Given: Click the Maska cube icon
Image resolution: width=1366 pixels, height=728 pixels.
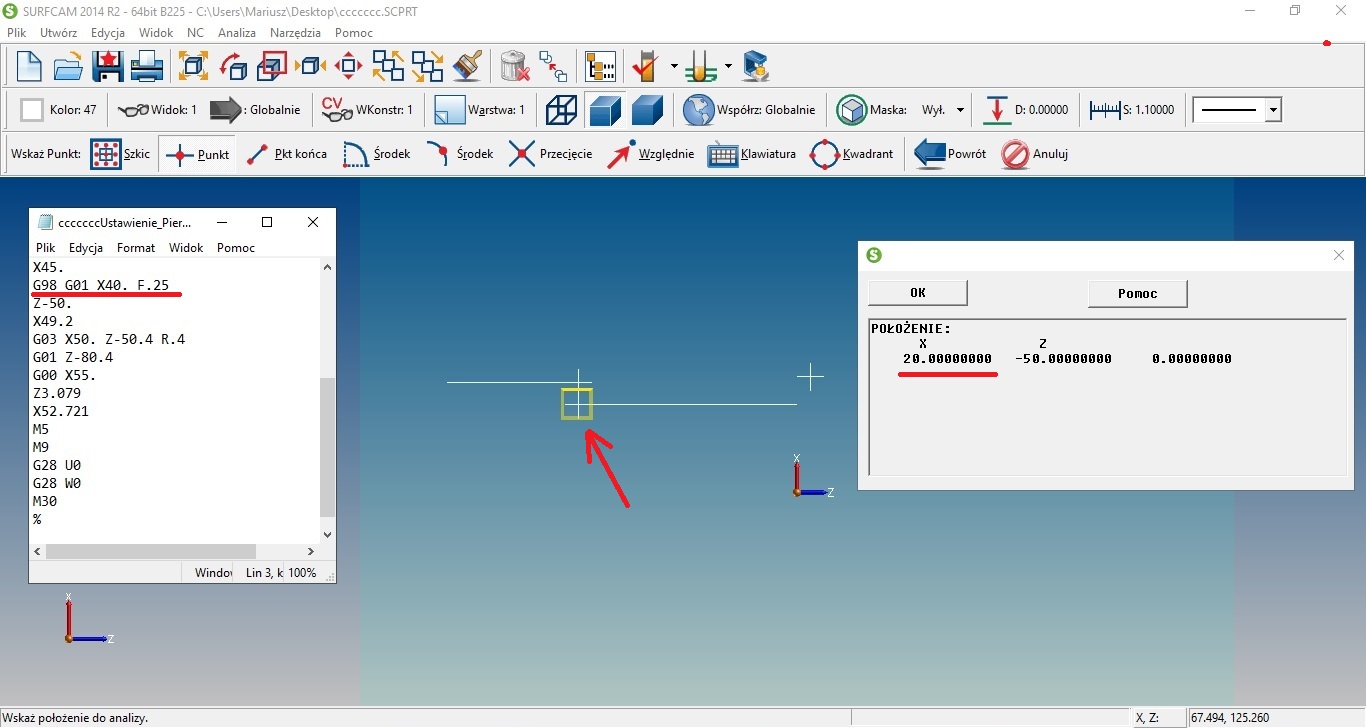Looking at the screenshot, I should click(x=851, y=110).
